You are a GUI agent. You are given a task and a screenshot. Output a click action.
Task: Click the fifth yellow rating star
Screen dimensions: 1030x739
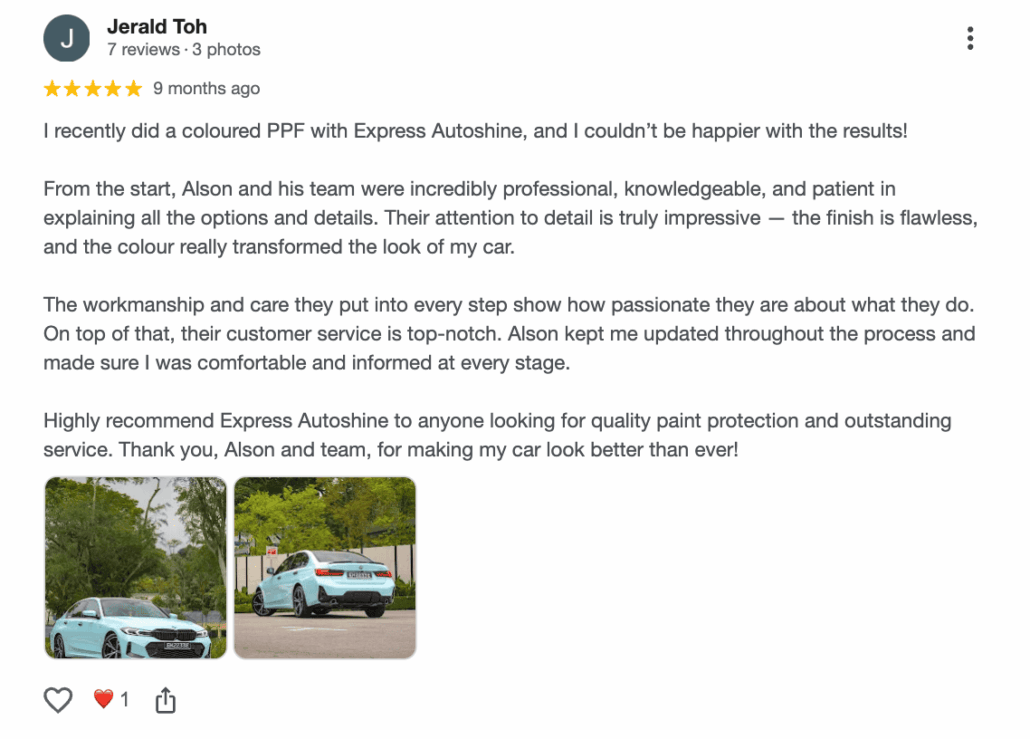134,89
